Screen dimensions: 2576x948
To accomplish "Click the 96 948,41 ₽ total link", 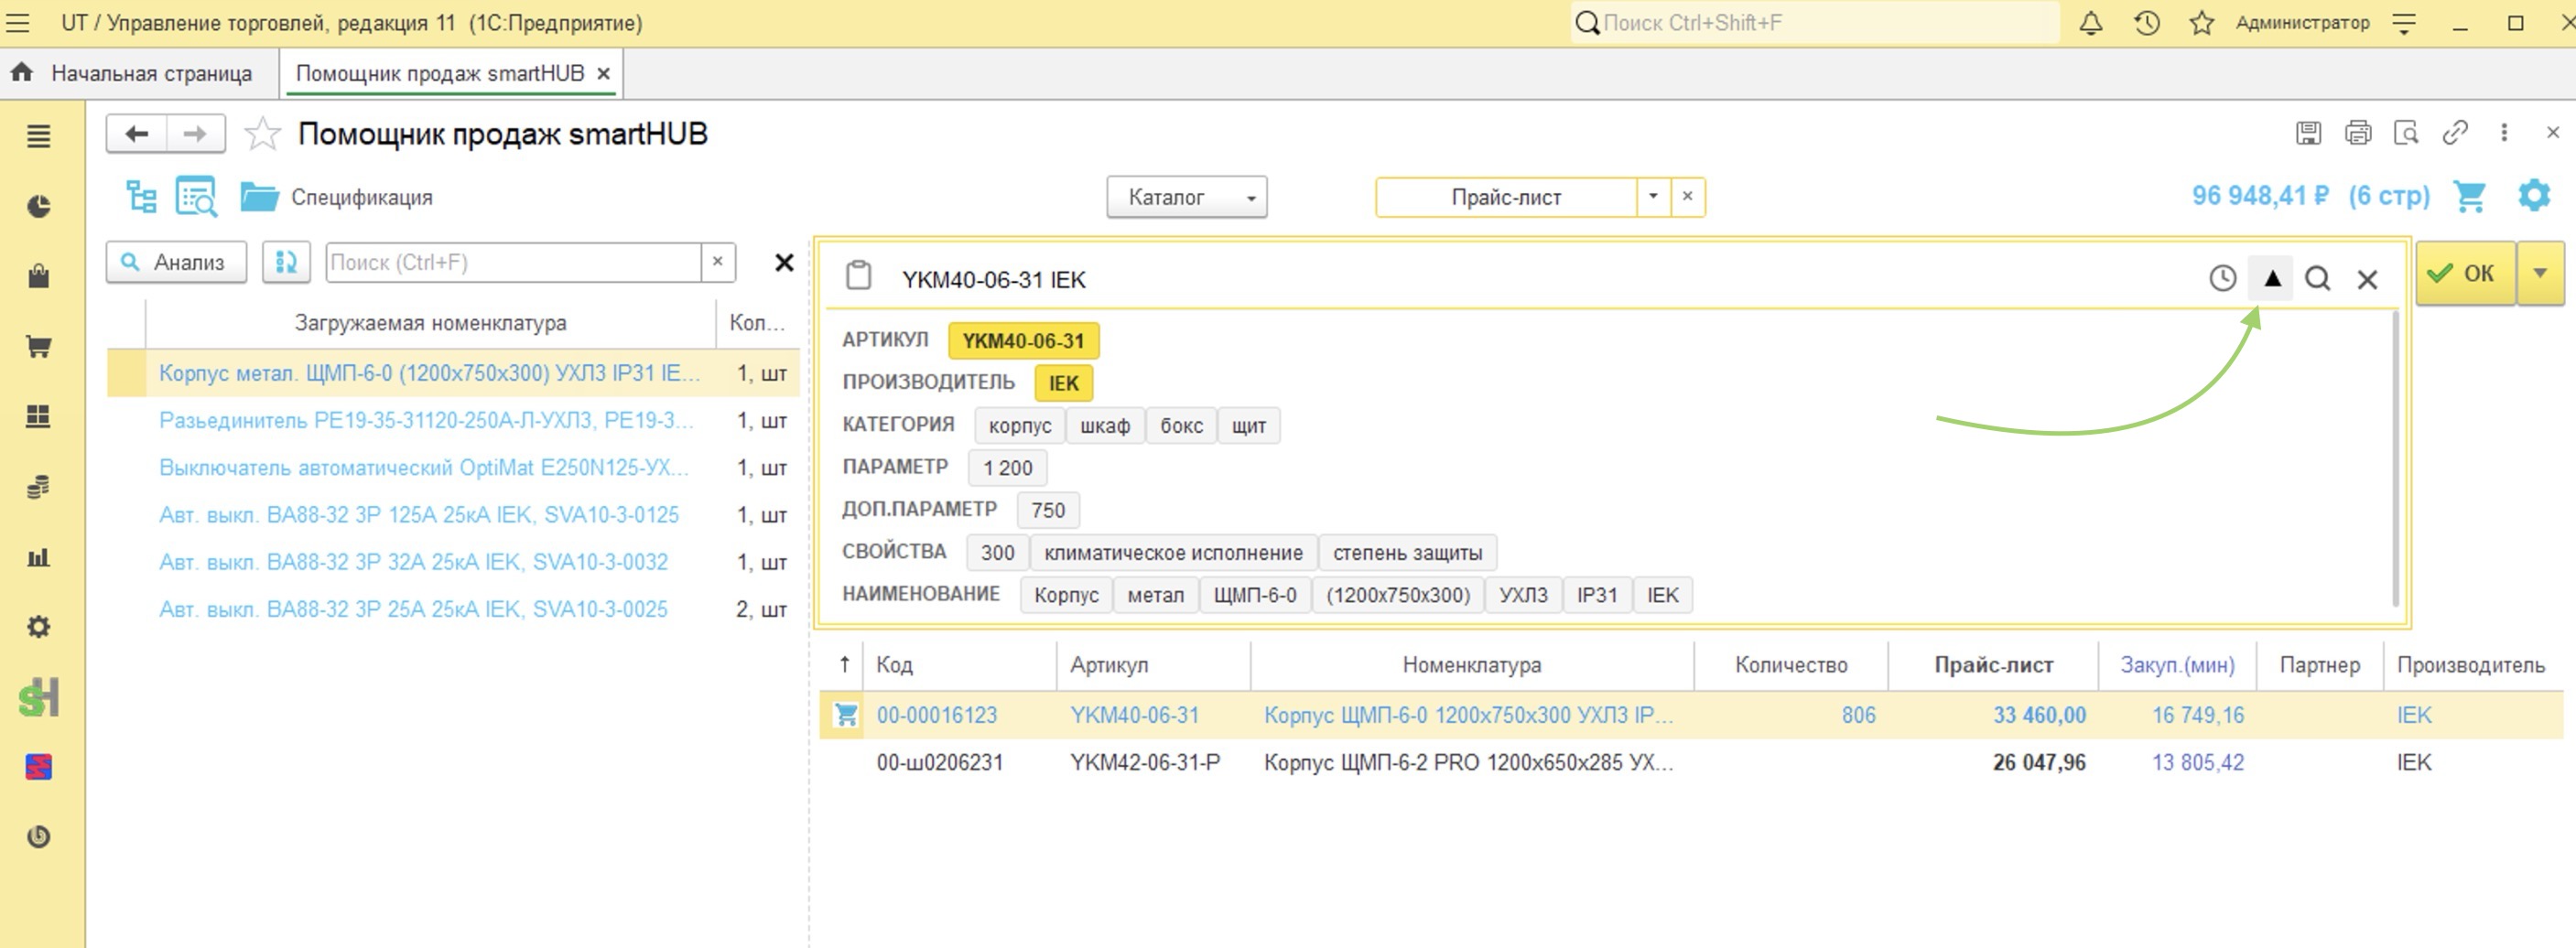I will (x=2259, y=195).
